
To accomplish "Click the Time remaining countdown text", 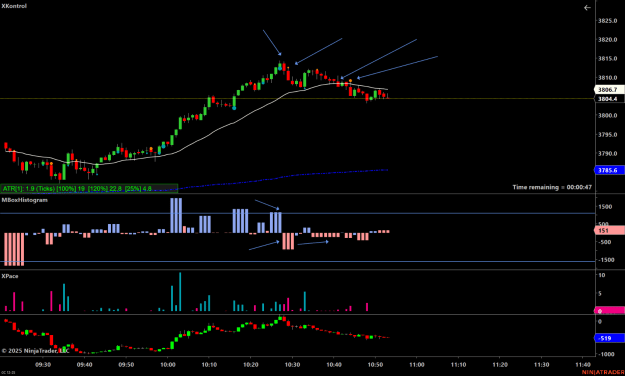I will [x=552, y=187].
